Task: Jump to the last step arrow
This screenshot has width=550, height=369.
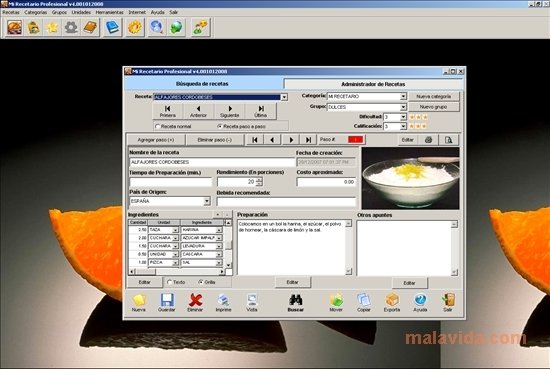Action: (x=308, y=140)
